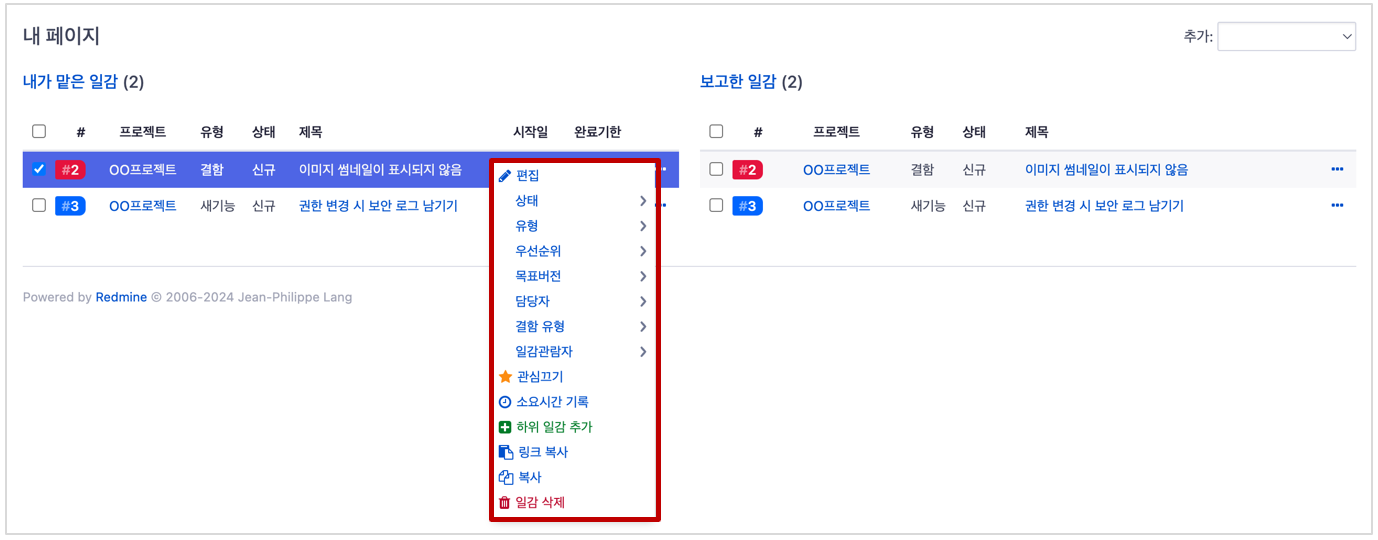Viewport: 1378px width, 540px height.
Task: Open the 추가 block dropdown
Action: [x=1286, y=36]
